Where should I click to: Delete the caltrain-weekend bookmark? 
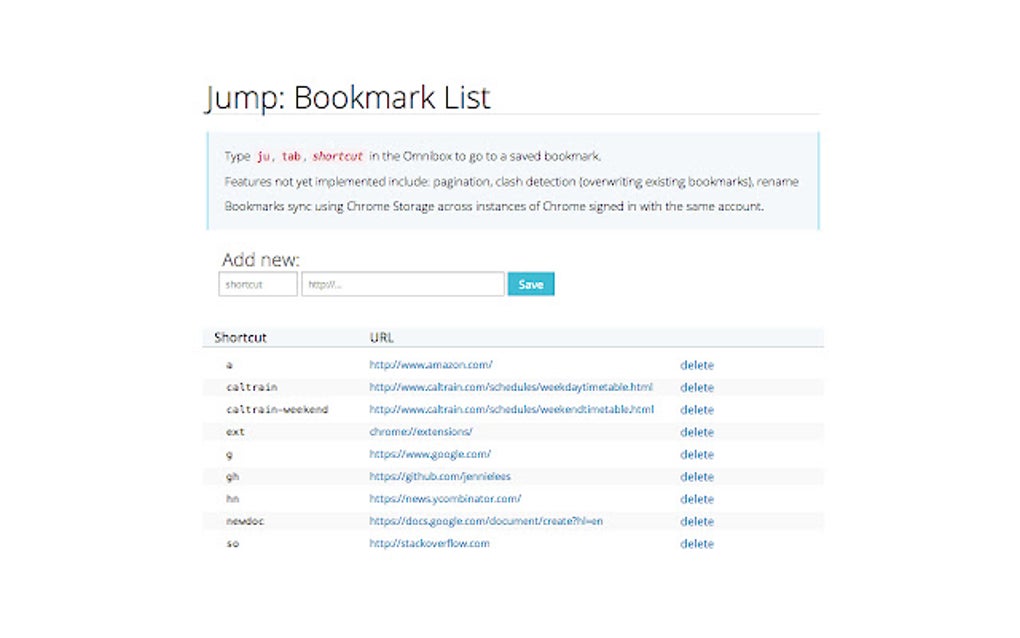[697, 409]
